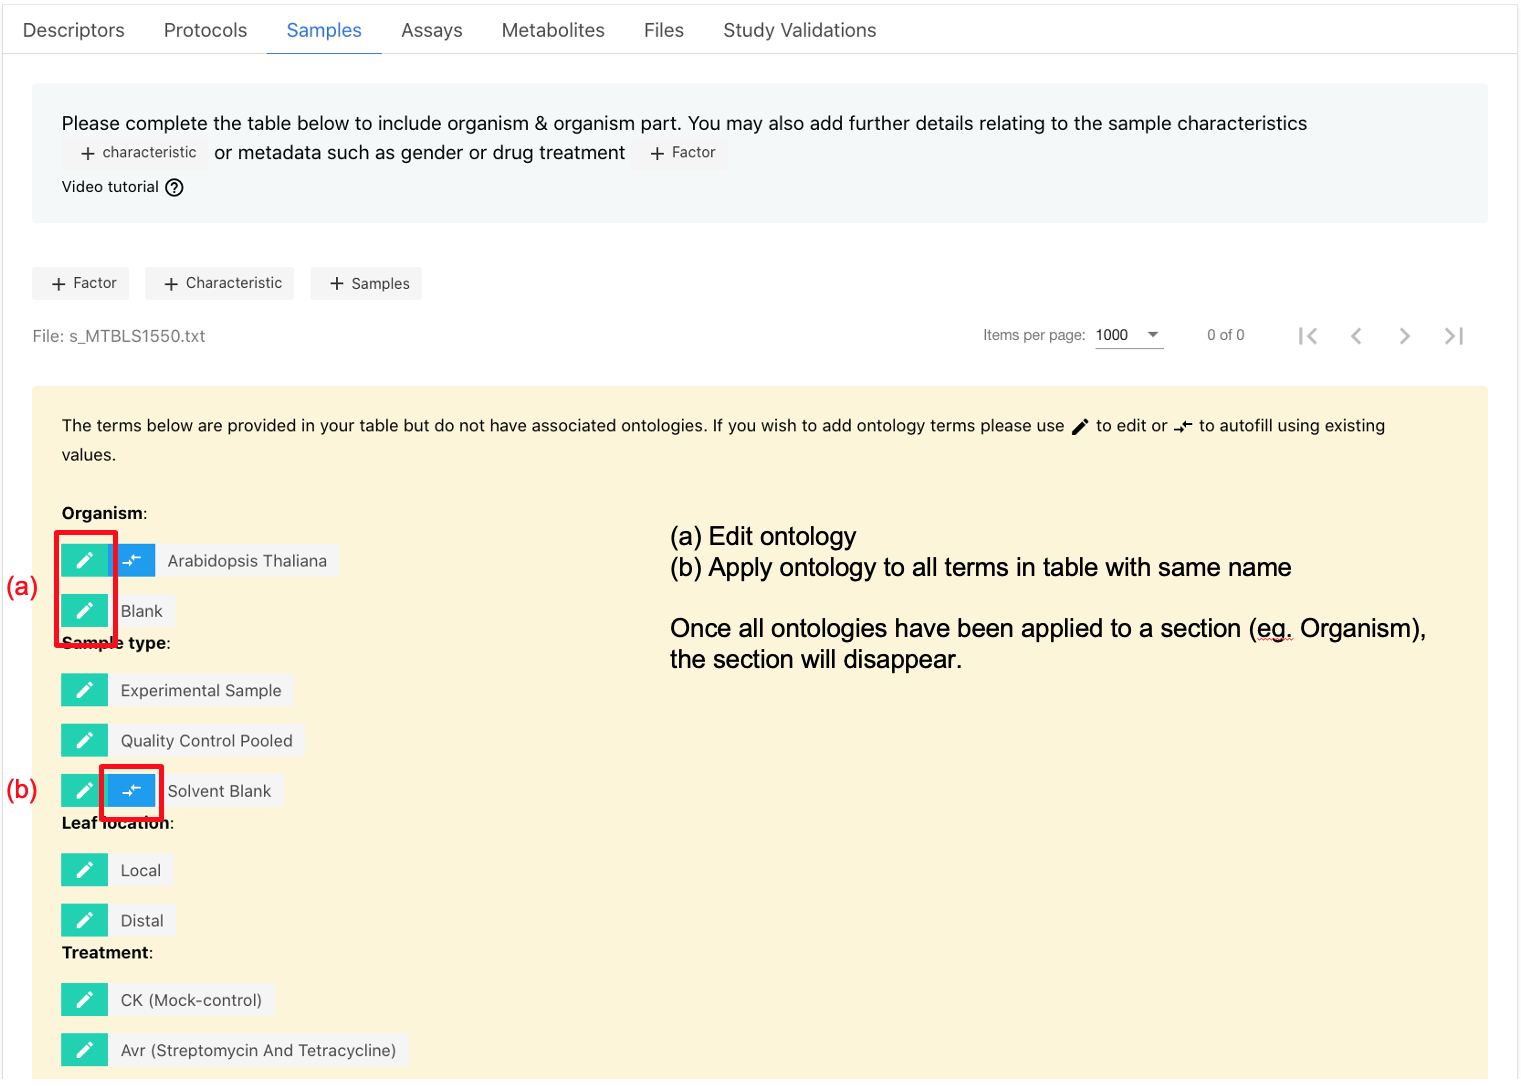Open Items per page dropdown
Viewport: 1521px width, 1086px height.
coord(1129,335)
